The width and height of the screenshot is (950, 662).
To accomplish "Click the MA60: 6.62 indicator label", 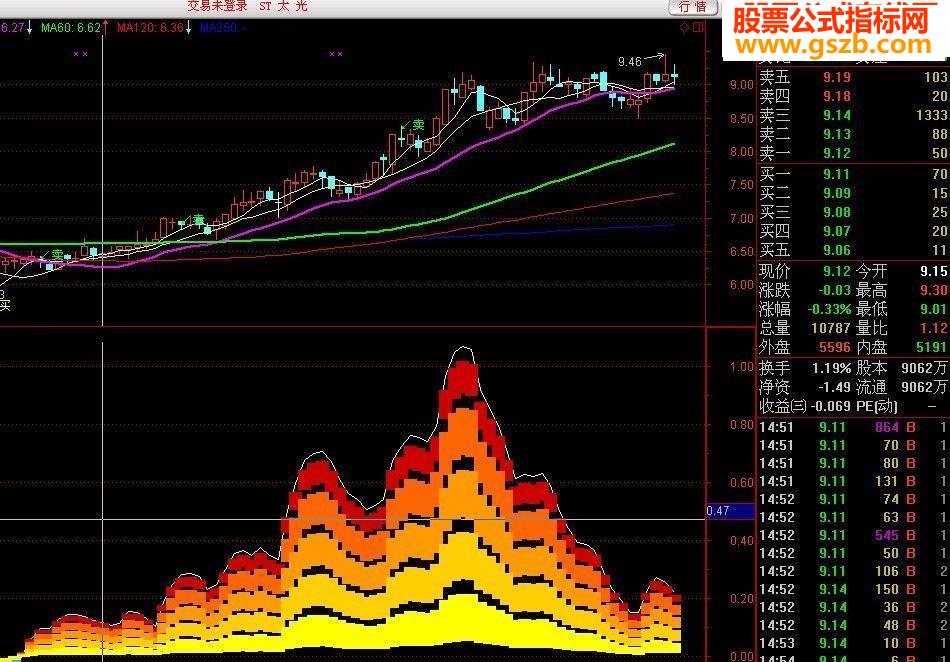I will click(x=71, y=28).
